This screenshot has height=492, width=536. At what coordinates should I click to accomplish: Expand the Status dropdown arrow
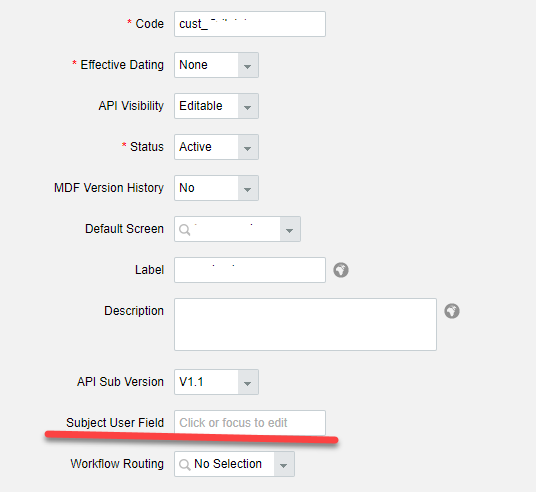click(x=248, y=147)
